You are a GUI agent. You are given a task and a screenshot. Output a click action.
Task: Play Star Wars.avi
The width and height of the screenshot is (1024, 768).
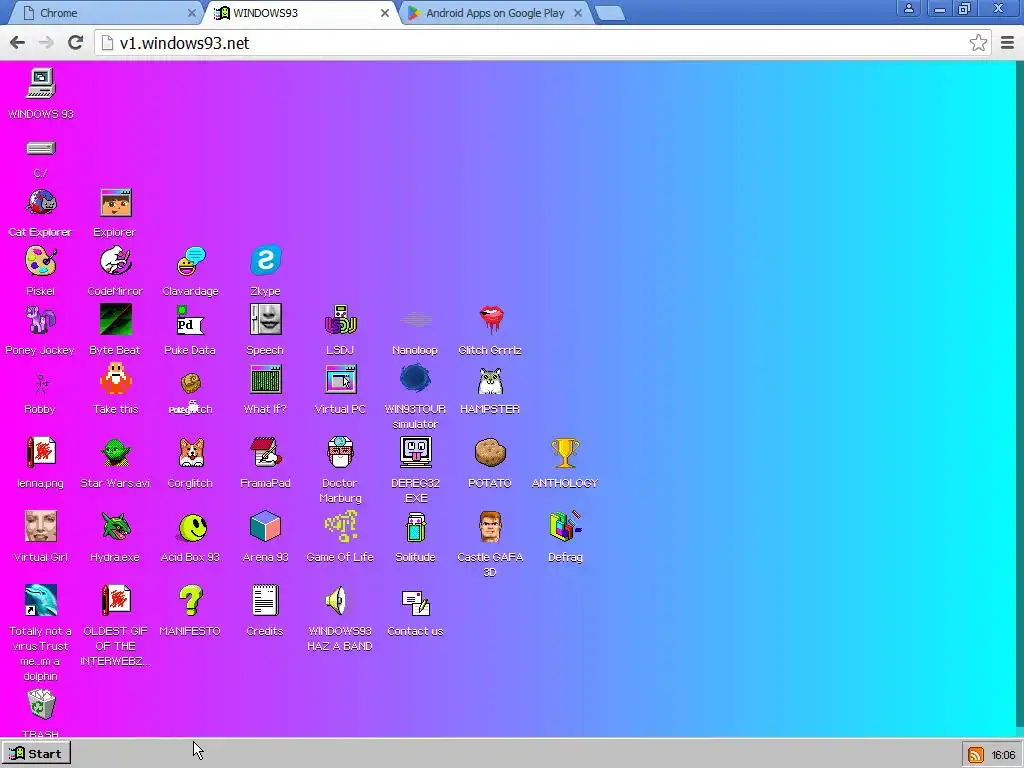pyautogui.click(x=116, y=453)
